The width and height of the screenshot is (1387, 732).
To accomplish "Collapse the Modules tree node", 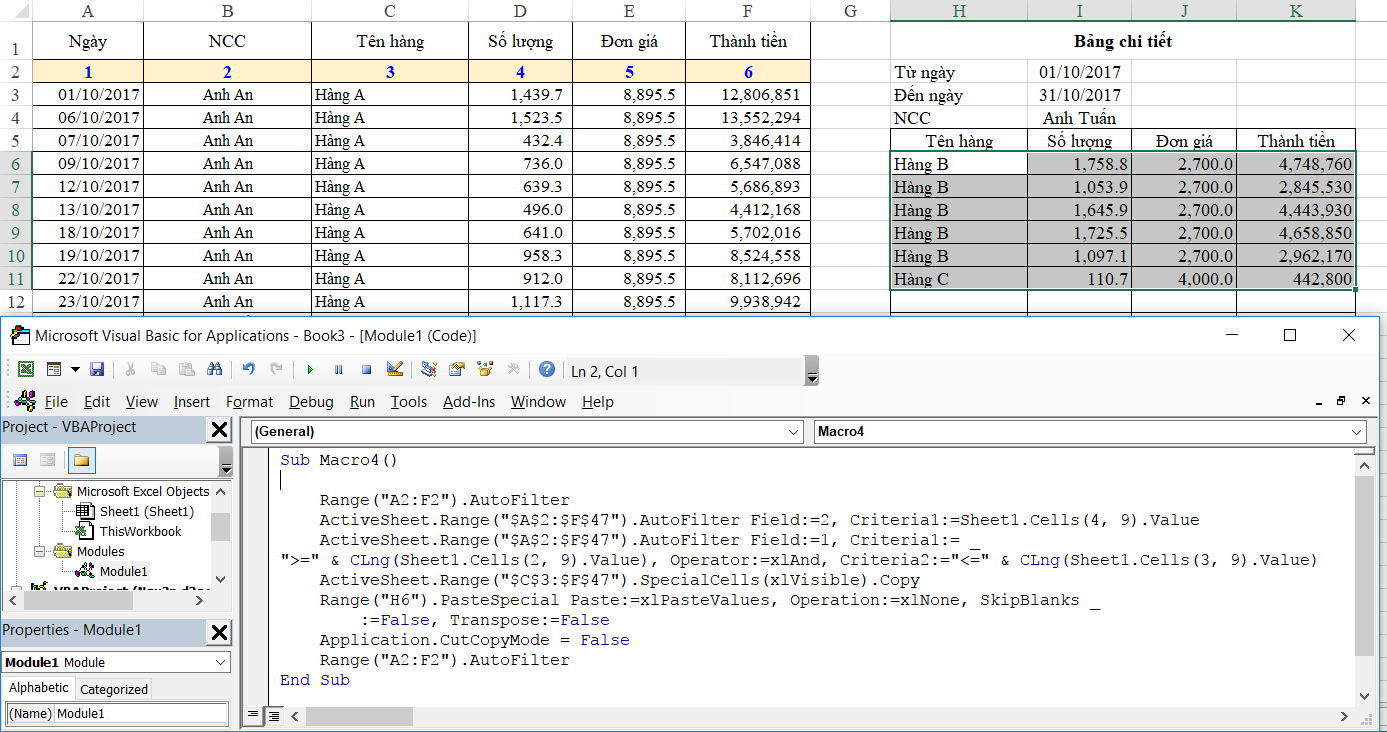I will [41, 551].
